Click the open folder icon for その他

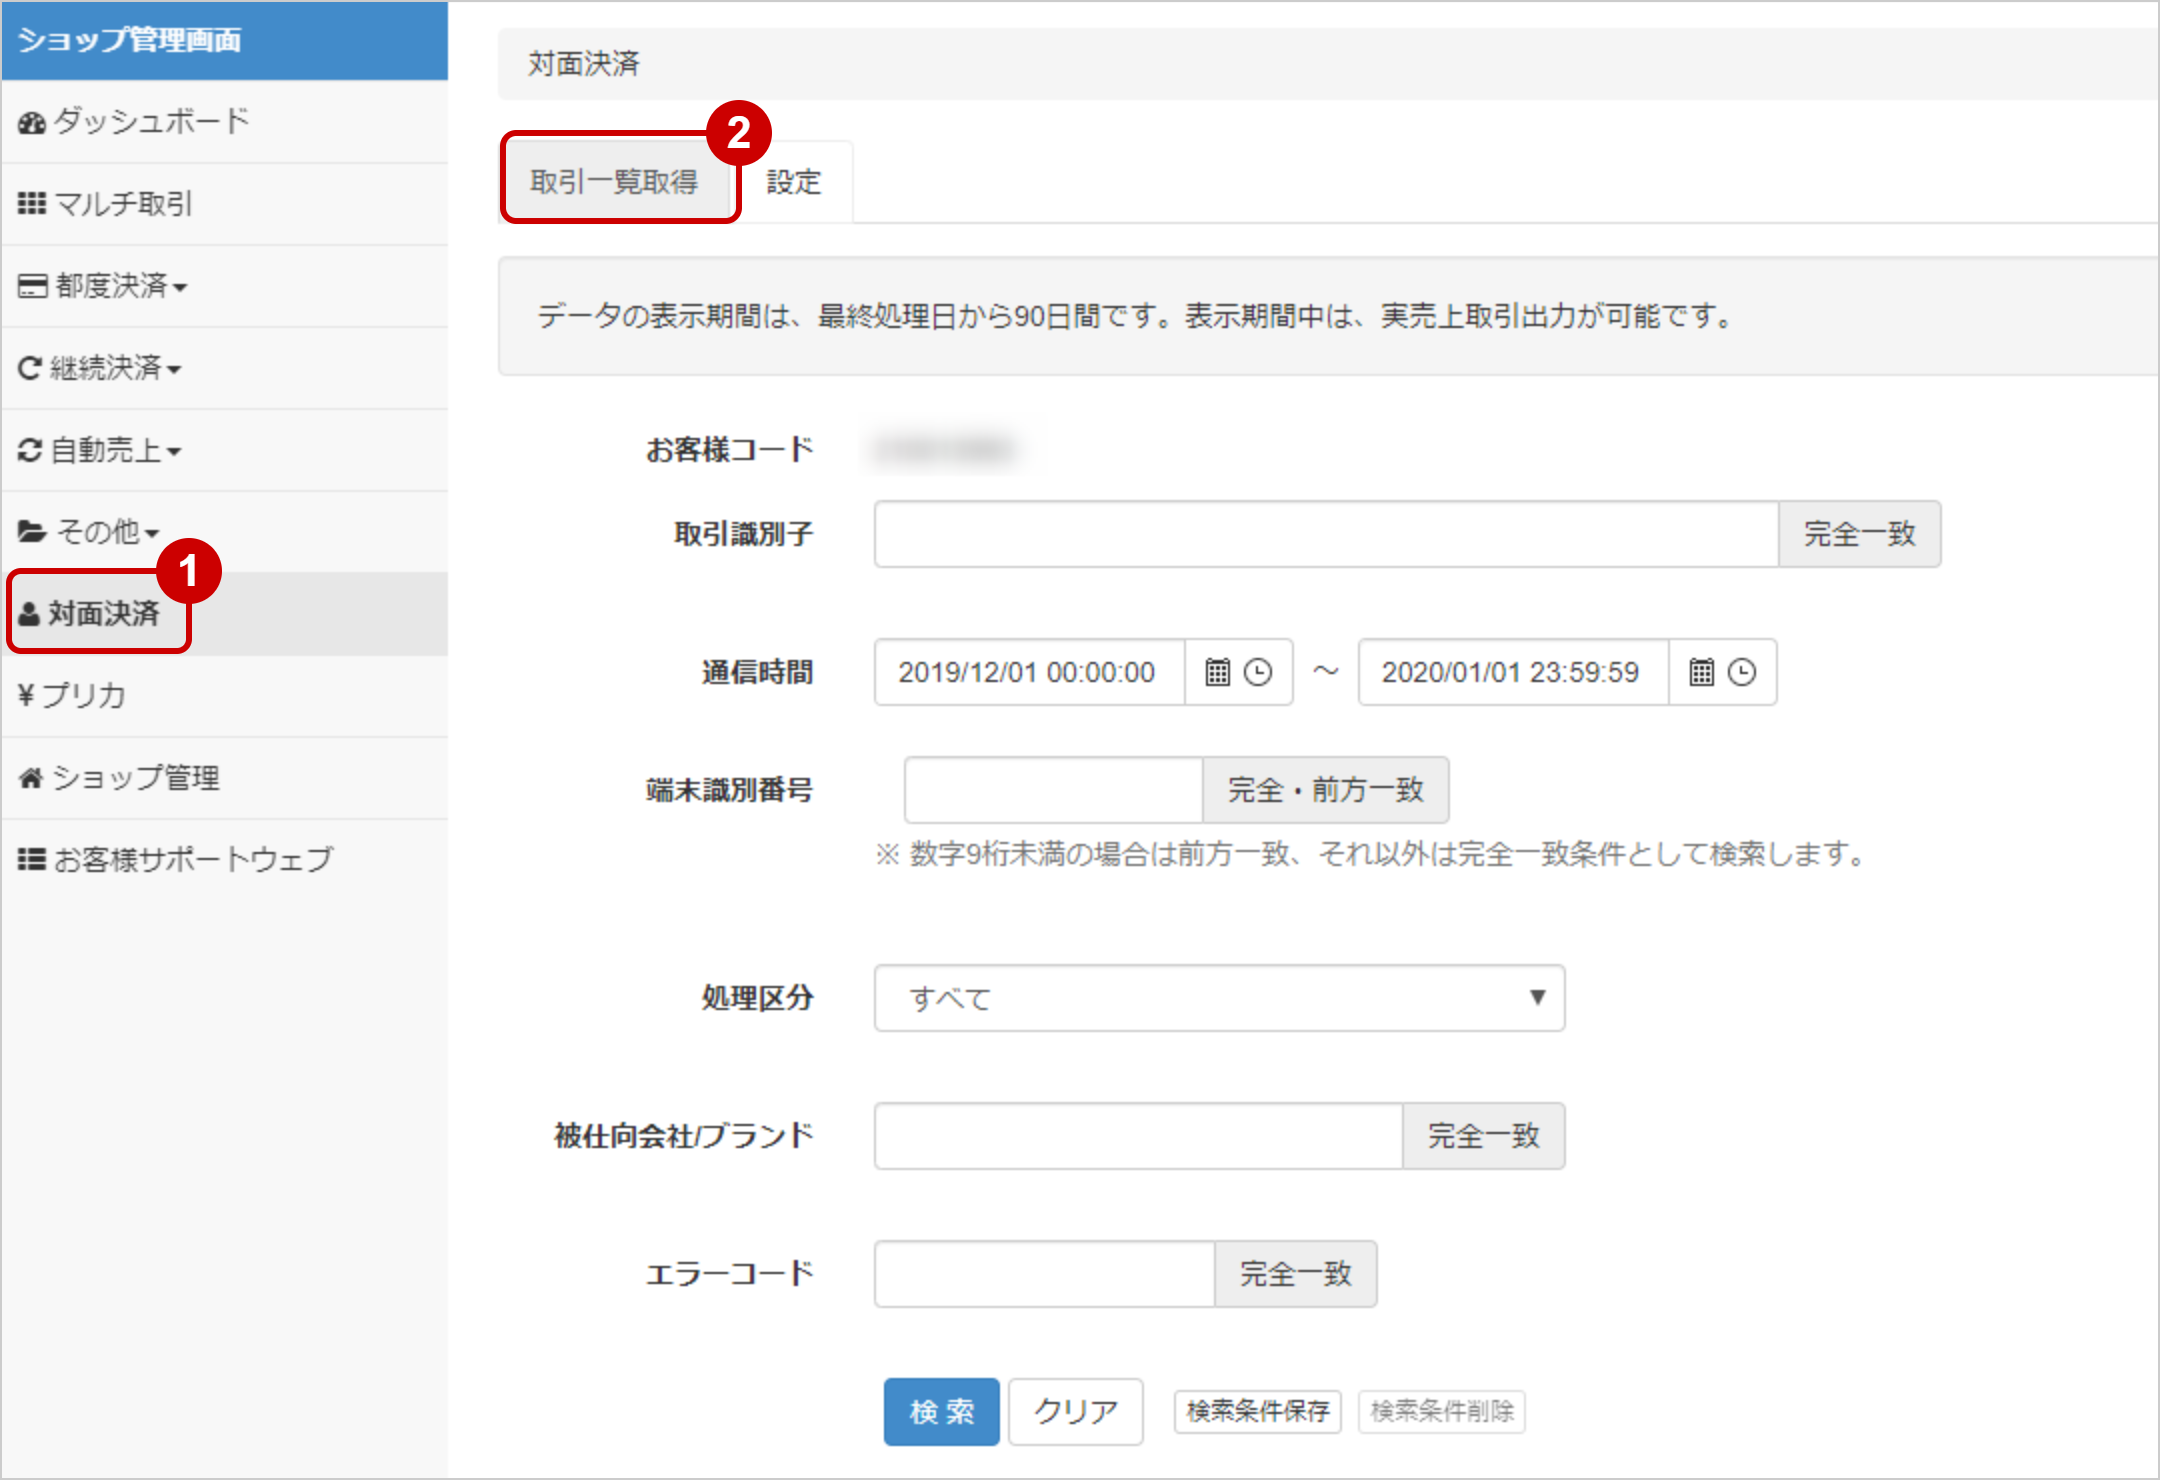point(32,532)
